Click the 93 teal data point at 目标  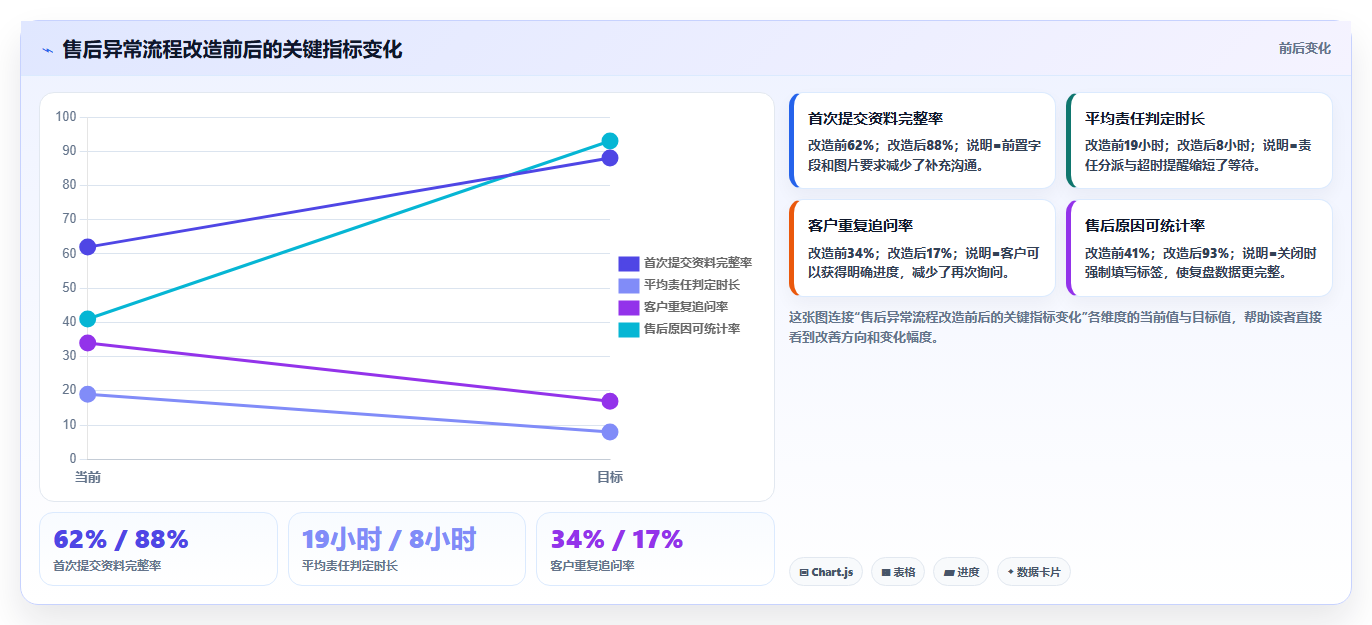click(x=610, y=141)
